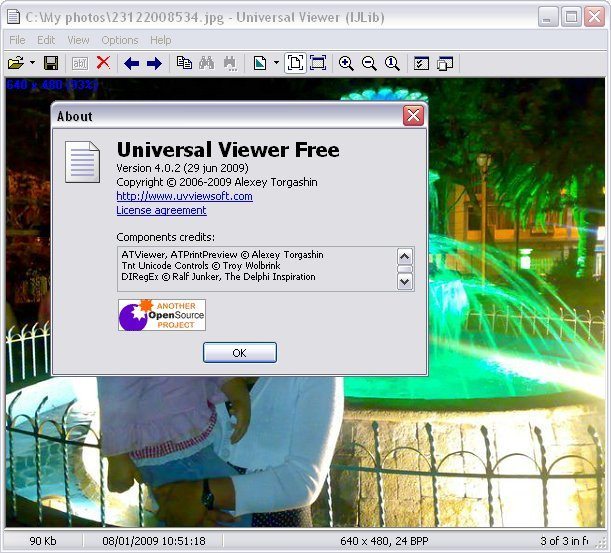This screenshot has width=611, height=553.
Task: Click the original size zoom icon
Action: 392,63
